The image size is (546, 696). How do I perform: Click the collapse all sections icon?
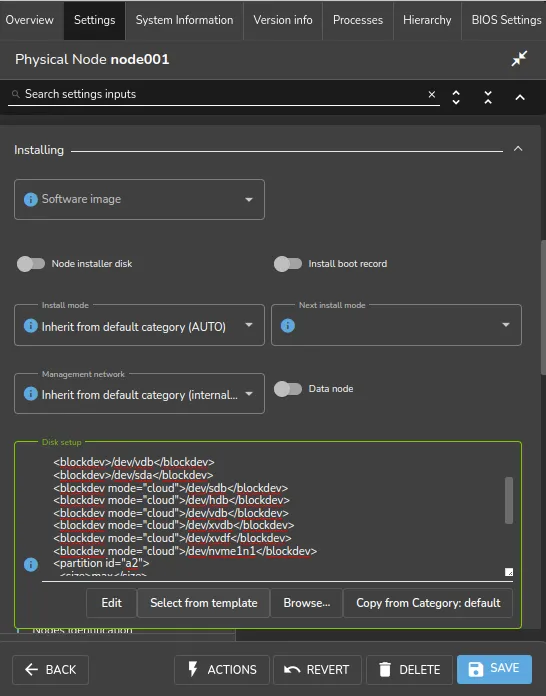[x=488, y=97]
